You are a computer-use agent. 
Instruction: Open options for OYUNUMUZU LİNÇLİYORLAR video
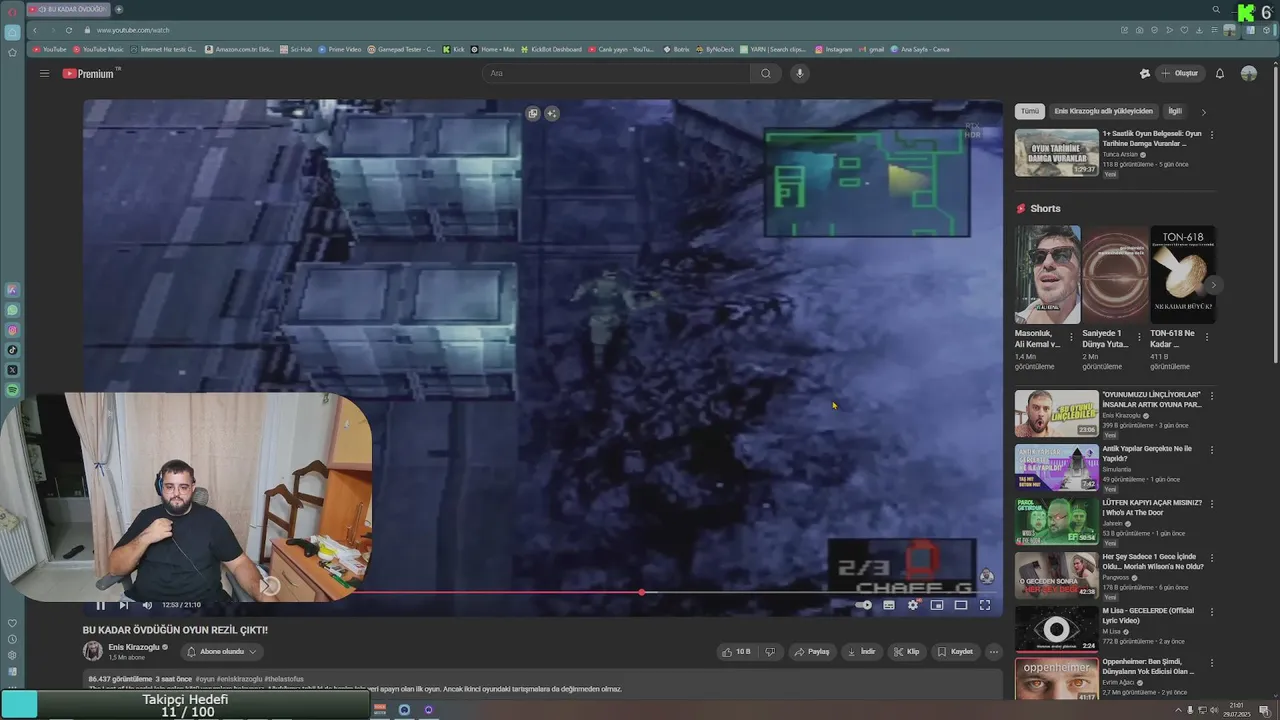point(1212,396)
